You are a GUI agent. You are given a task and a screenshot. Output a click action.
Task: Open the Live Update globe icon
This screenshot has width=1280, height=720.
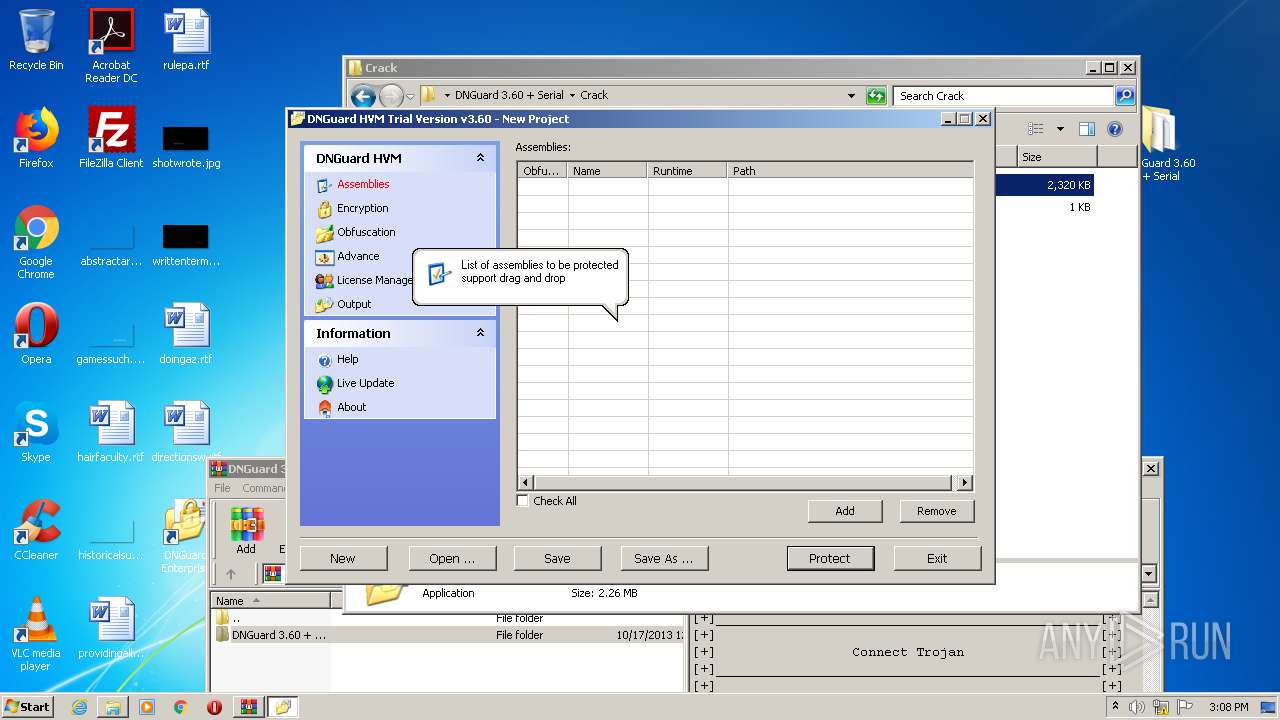click(324, 384)
